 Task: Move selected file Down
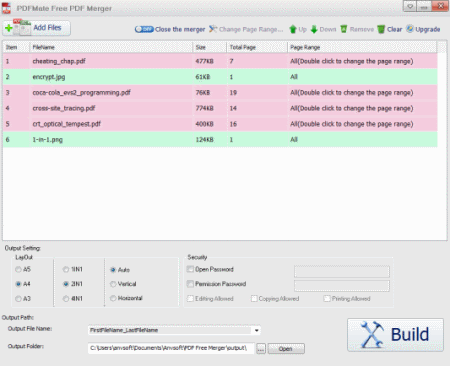click(323, 29)
